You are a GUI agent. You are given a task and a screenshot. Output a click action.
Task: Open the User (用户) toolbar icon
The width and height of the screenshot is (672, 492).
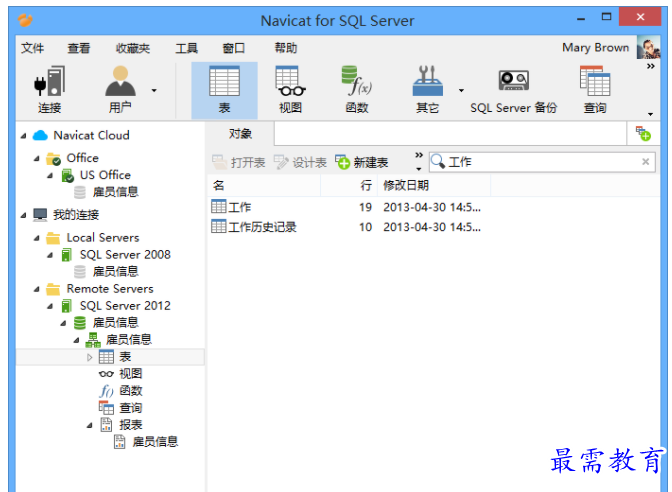120,81
